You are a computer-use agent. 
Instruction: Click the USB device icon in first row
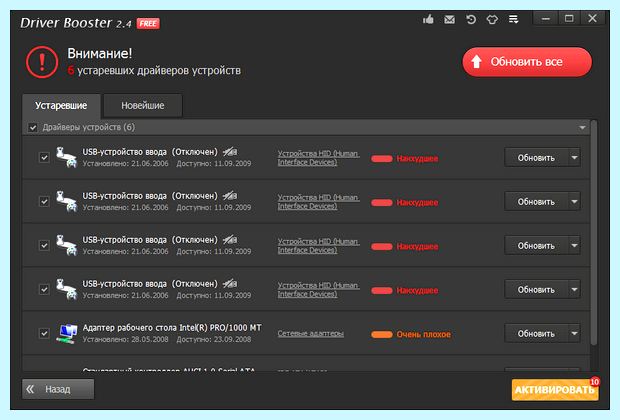click(66, 157)
